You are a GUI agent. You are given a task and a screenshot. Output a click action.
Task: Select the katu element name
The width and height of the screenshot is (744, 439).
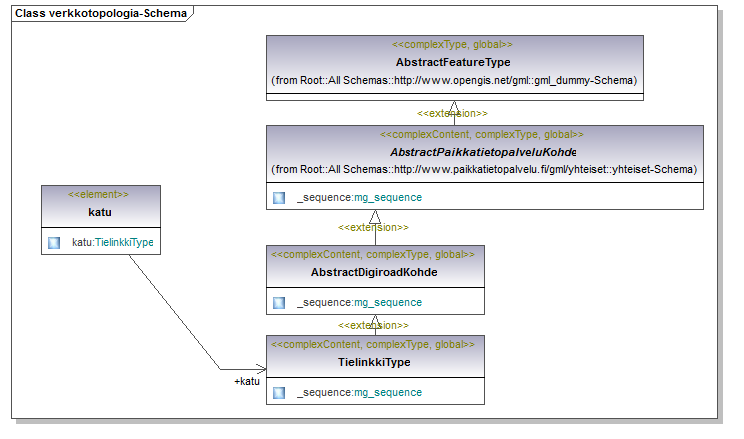click(x=99, y=211)
